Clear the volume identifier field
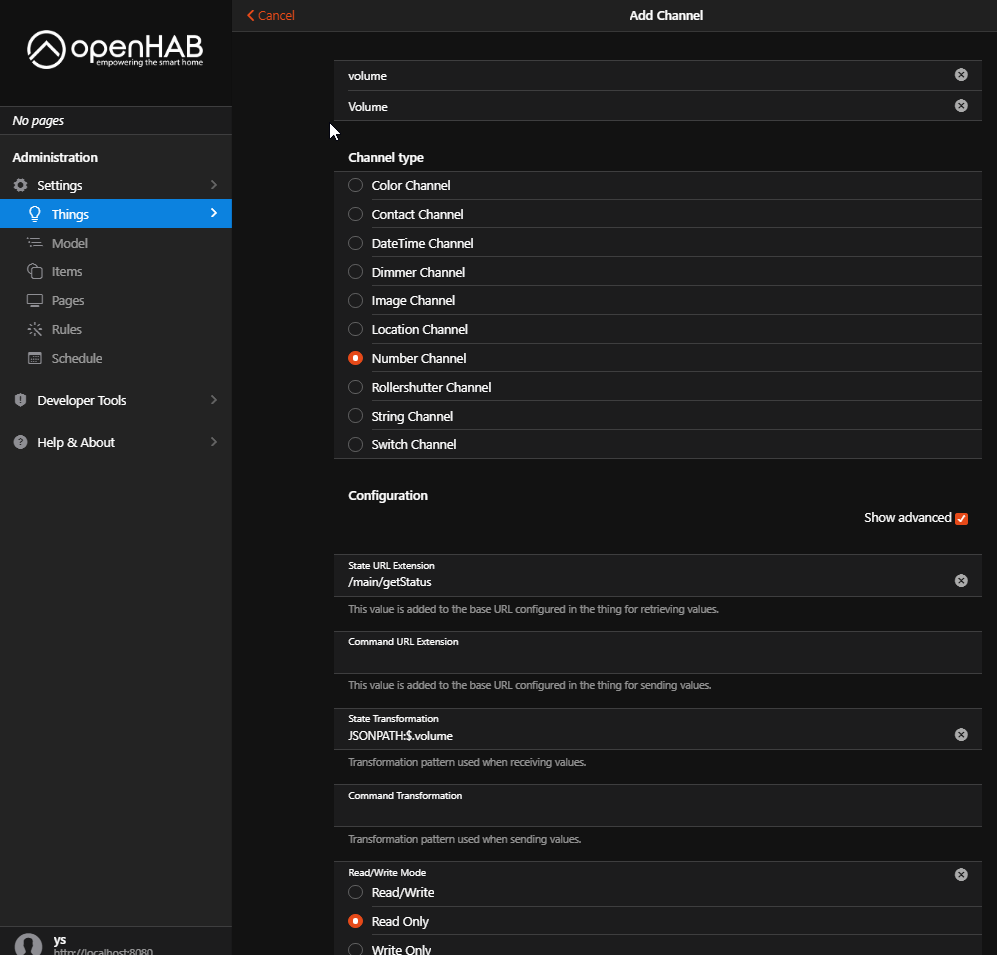 [961, 75]
